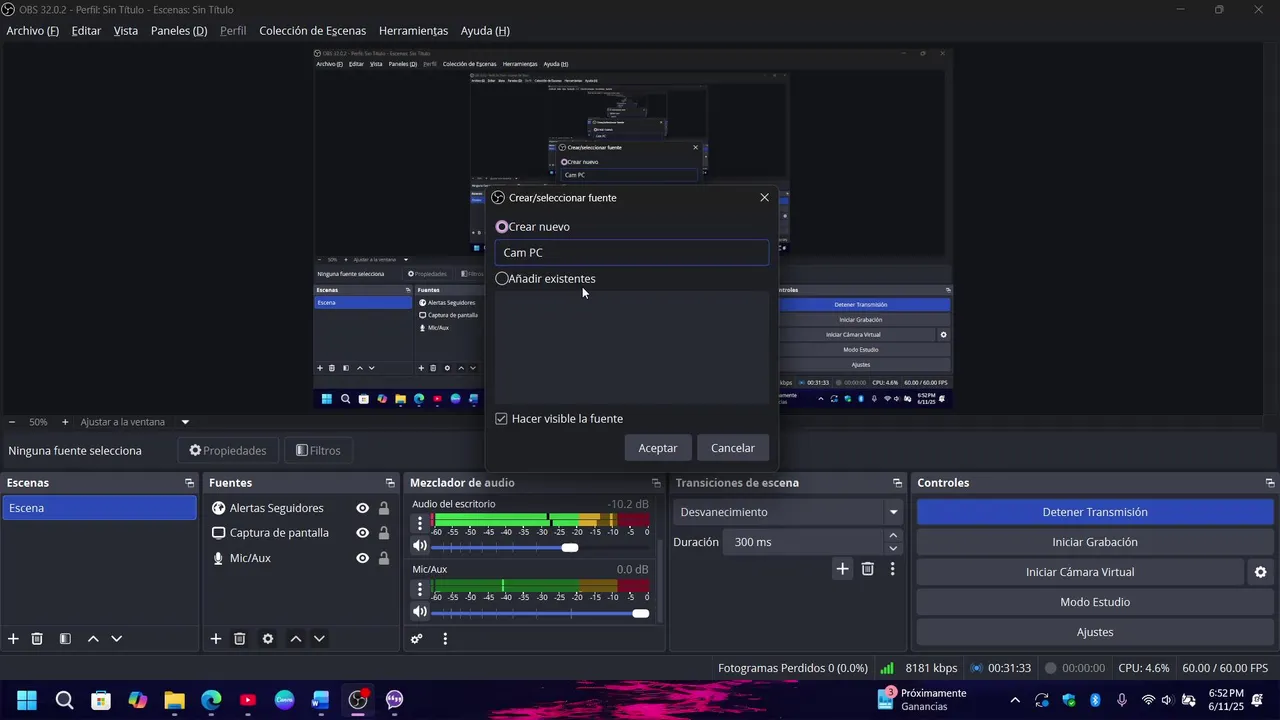
Task: Open Audio del escritorio three-dot options
Action: click(x=420, y=521)
